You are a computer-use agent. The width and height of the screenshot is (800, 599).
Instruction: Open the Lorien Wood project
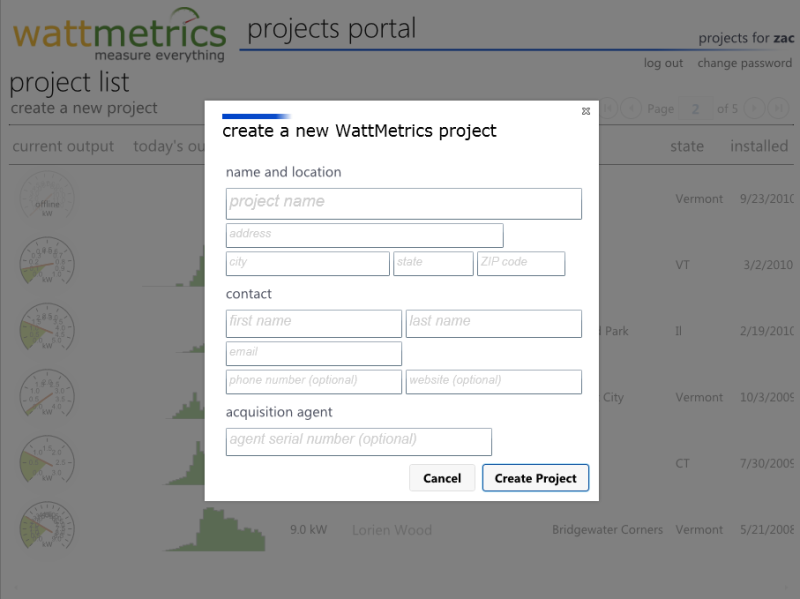coord(392,530)
